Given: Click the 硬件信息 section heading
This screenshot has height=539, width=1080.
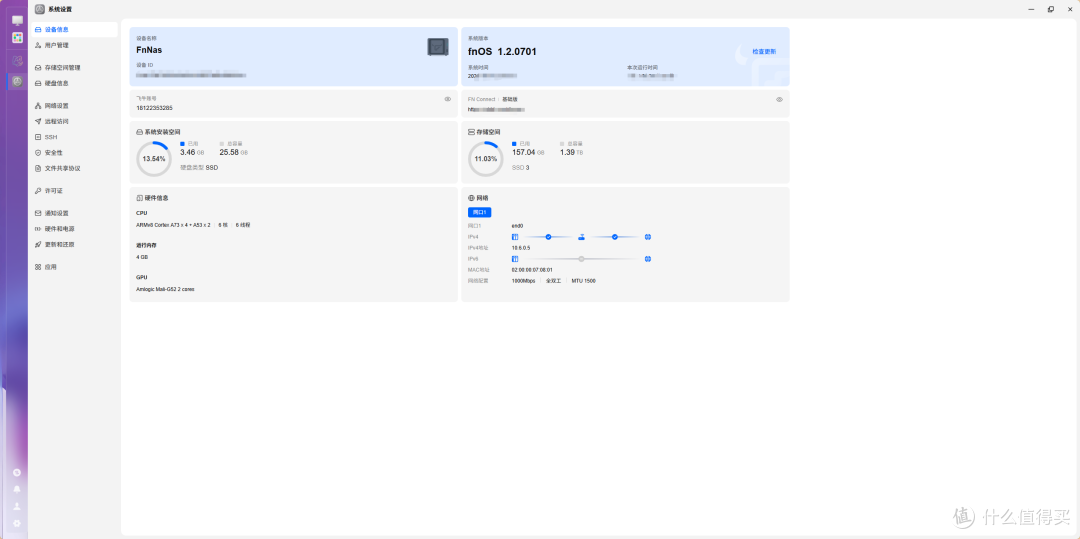Looking at the screenshot, I should [156, 198].
